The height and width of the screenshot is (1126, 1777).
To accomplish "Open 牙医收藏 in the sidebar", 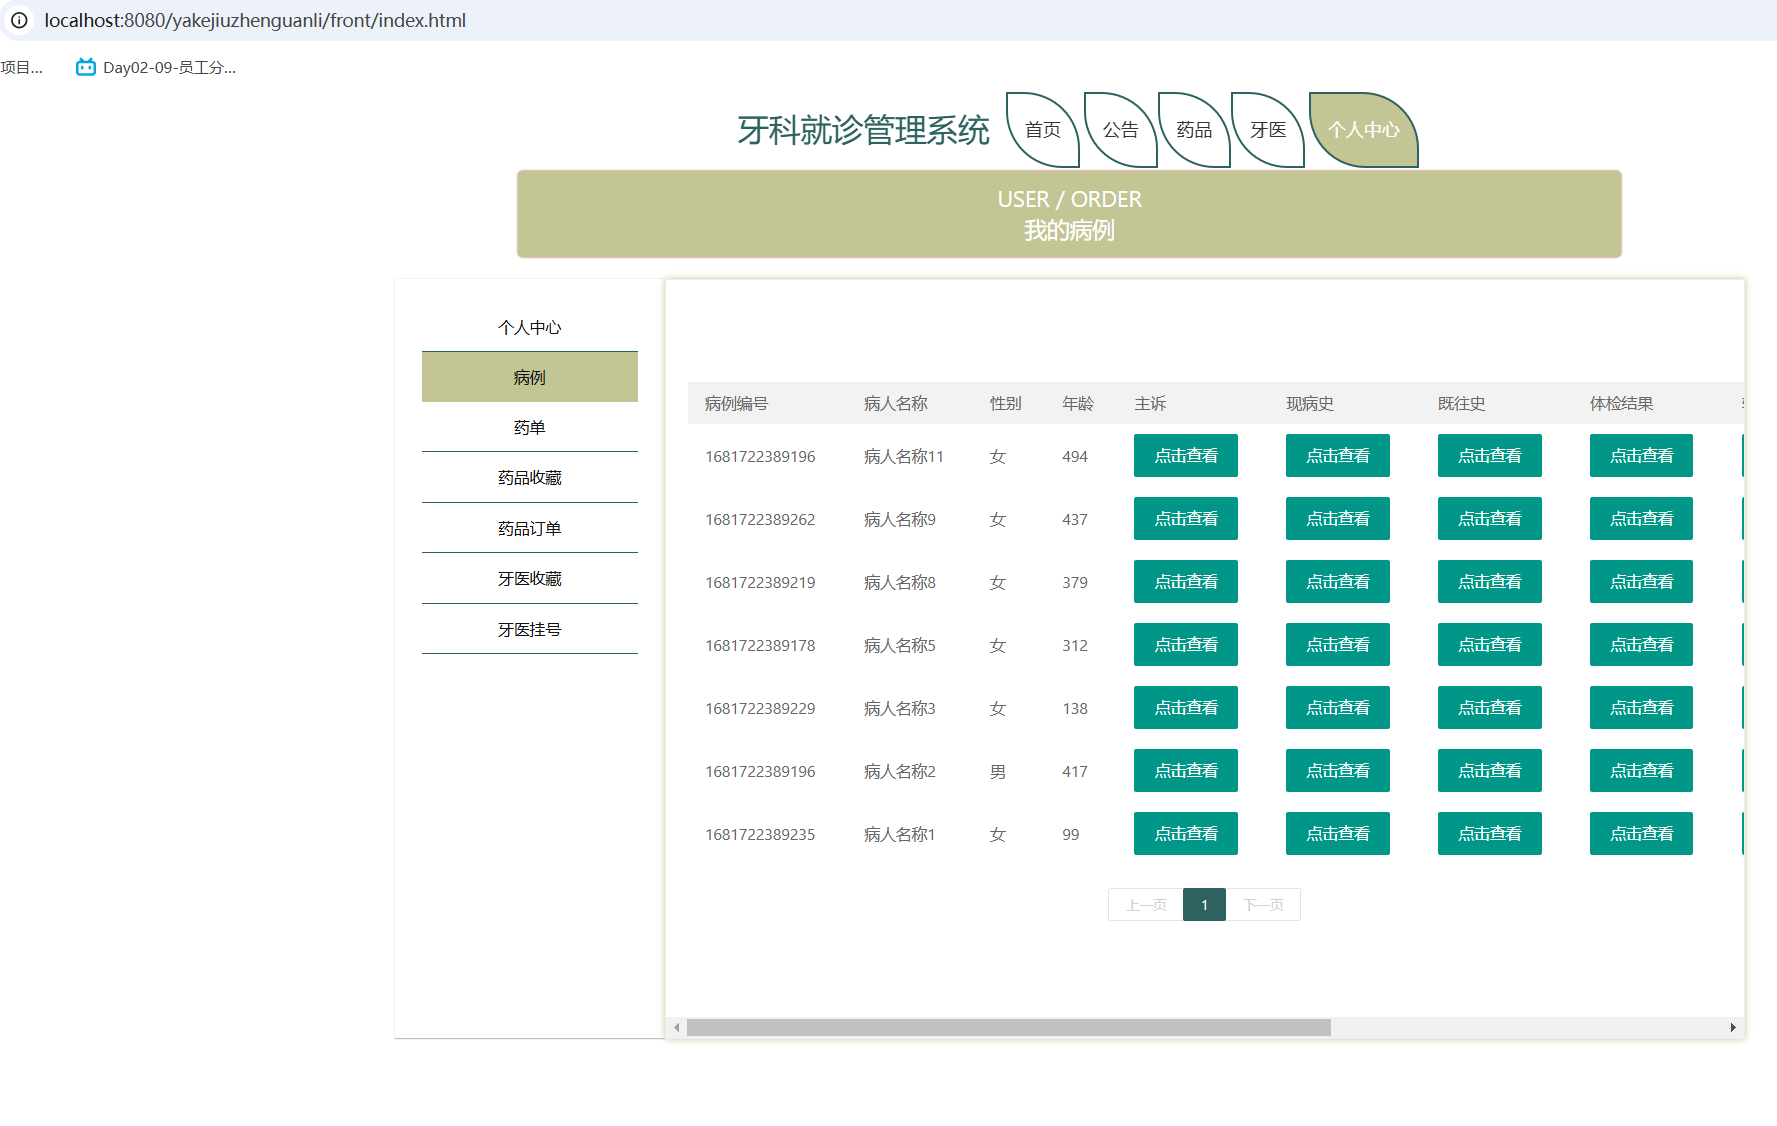I will pyautogui.click(x=530, y=578).
